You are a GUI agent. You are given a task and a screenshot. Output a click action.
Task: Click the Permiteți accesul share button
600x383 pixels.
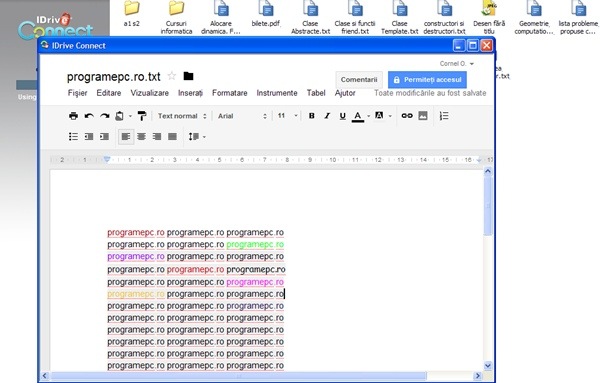[x=427, y=80]
